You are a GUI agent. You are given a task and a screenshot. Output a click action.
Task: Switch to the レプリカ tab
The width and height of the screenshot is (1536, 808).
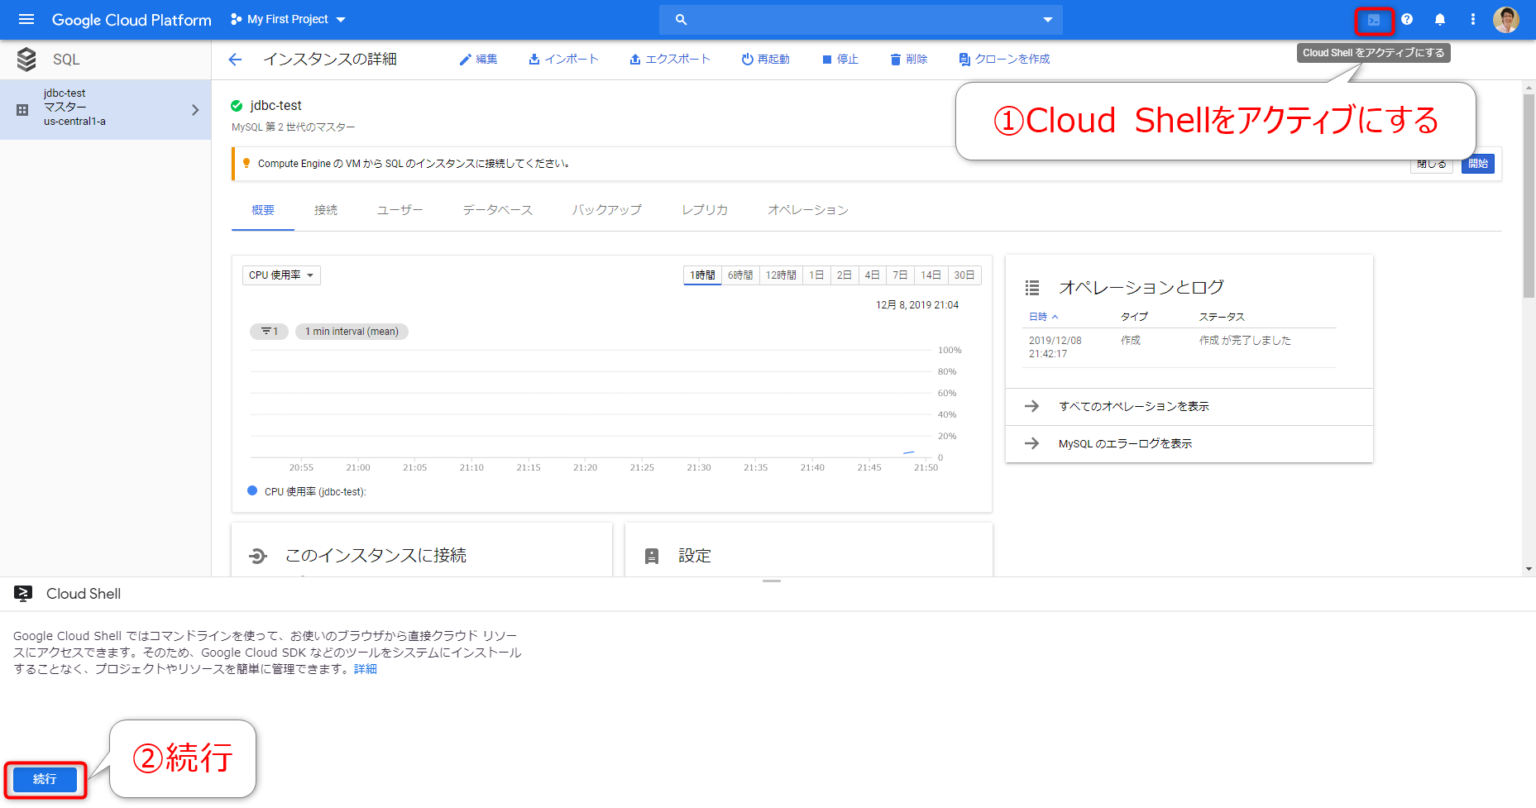pos(705,210)
